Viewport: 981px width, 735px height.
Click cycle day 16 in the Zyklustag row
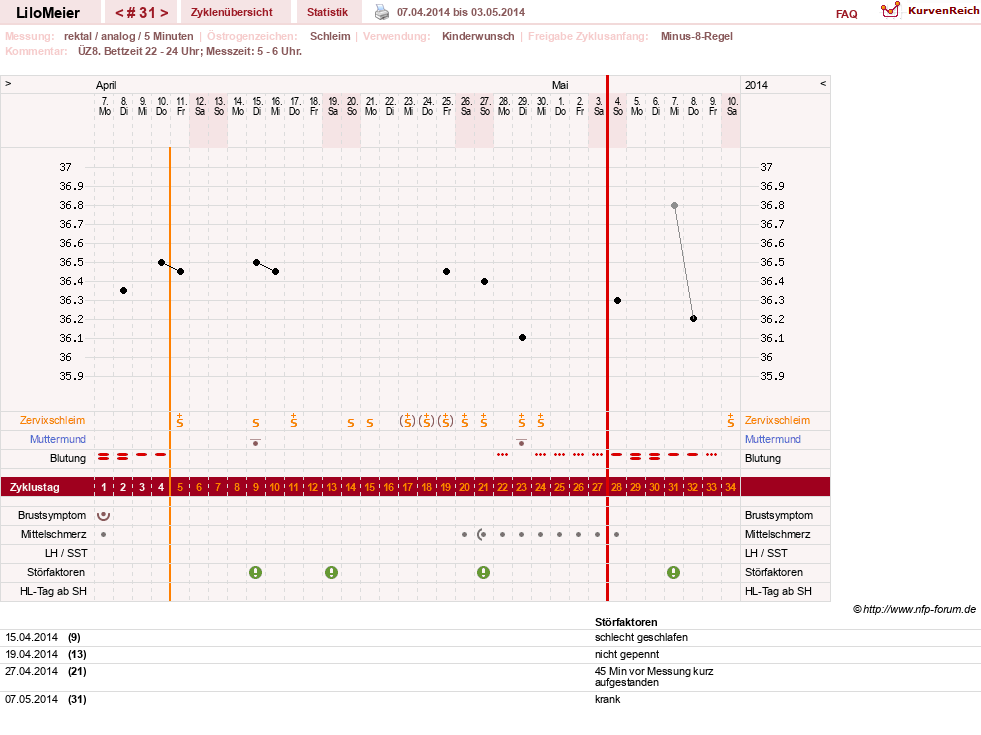point(389,487)
